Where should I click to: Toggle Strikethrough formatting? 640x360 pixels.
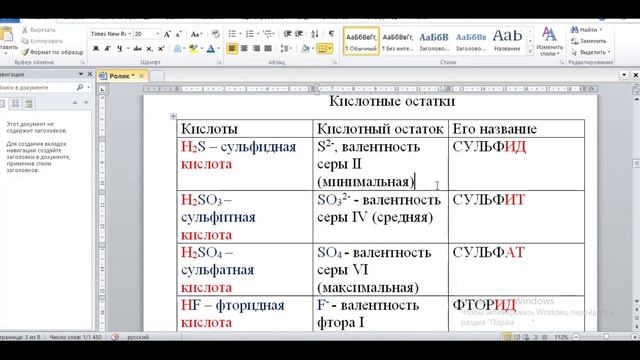pyautogui.click(x=138, y=49)
